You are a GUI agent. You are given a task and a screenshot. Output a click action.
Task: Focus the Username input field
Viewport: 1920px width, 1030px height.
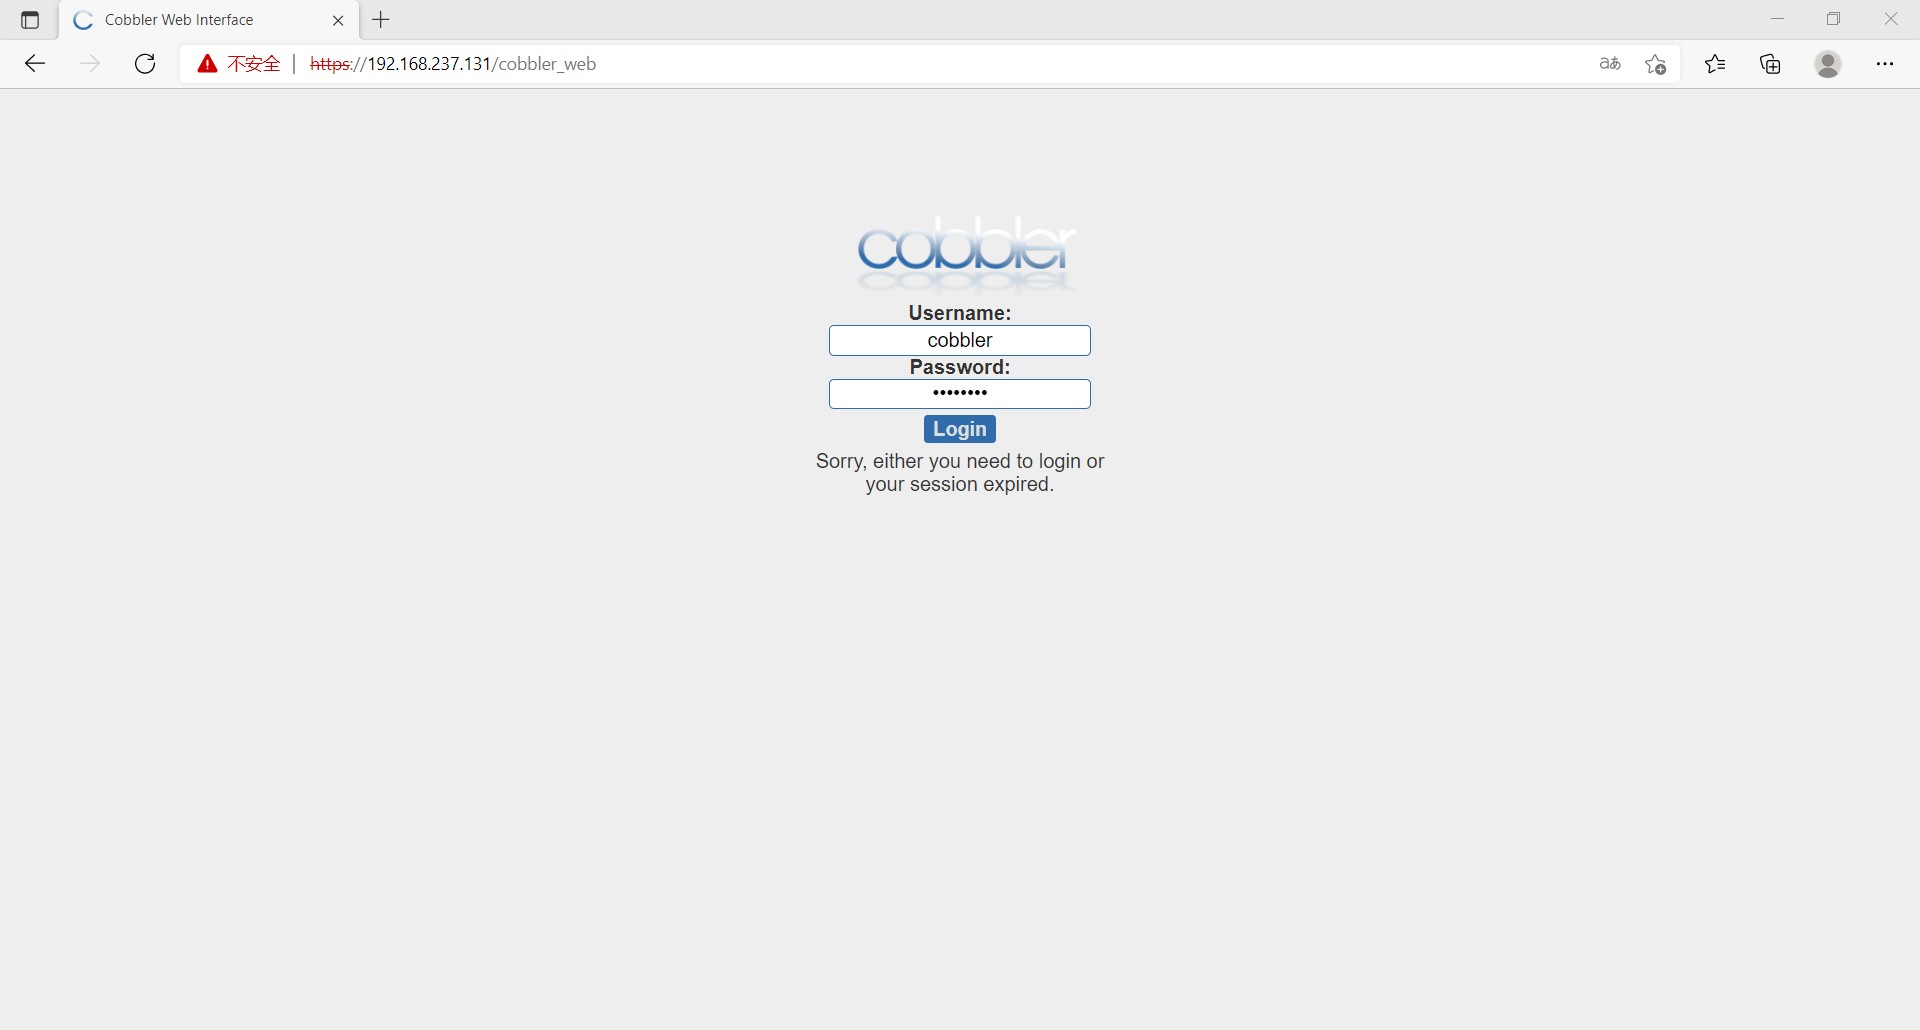point(960,340)
